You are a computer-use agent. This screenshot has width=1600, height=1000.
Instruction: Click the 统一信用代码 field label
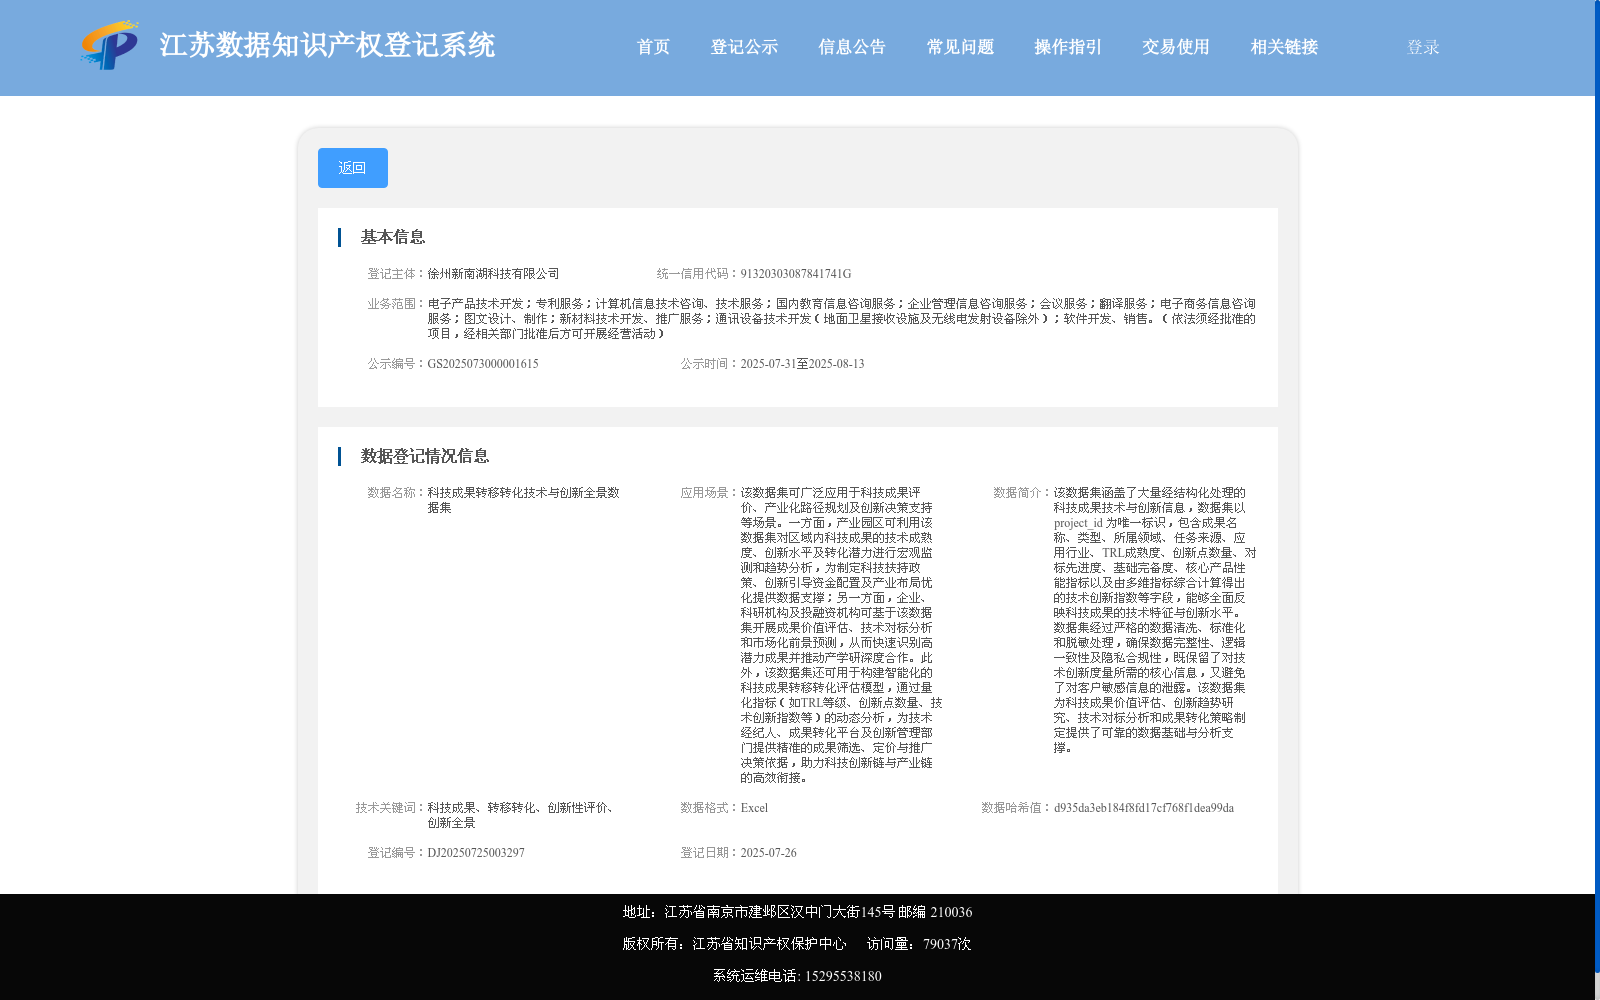698,274
